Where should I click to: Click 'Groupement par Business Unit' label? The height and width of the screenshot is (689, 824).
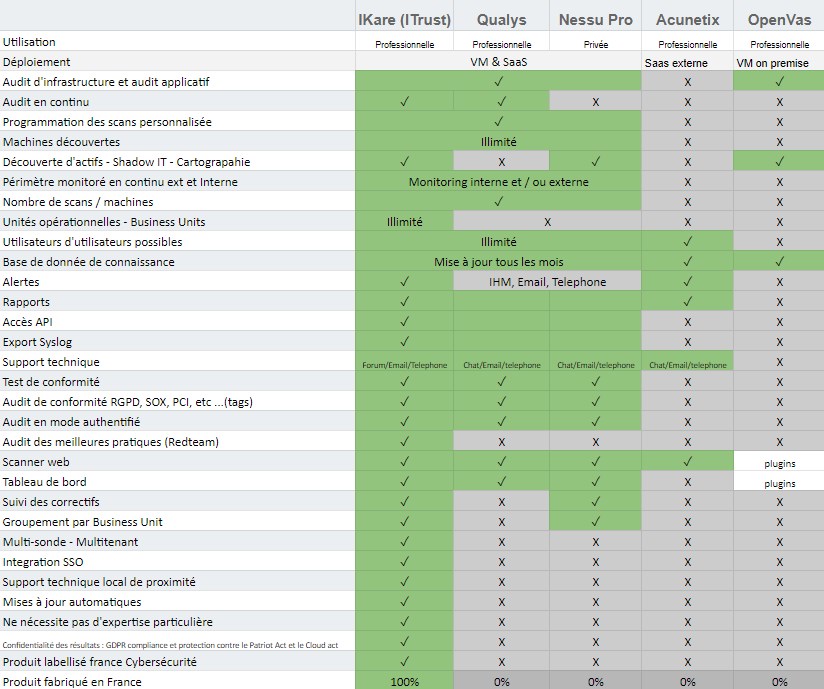pos(83,522)
